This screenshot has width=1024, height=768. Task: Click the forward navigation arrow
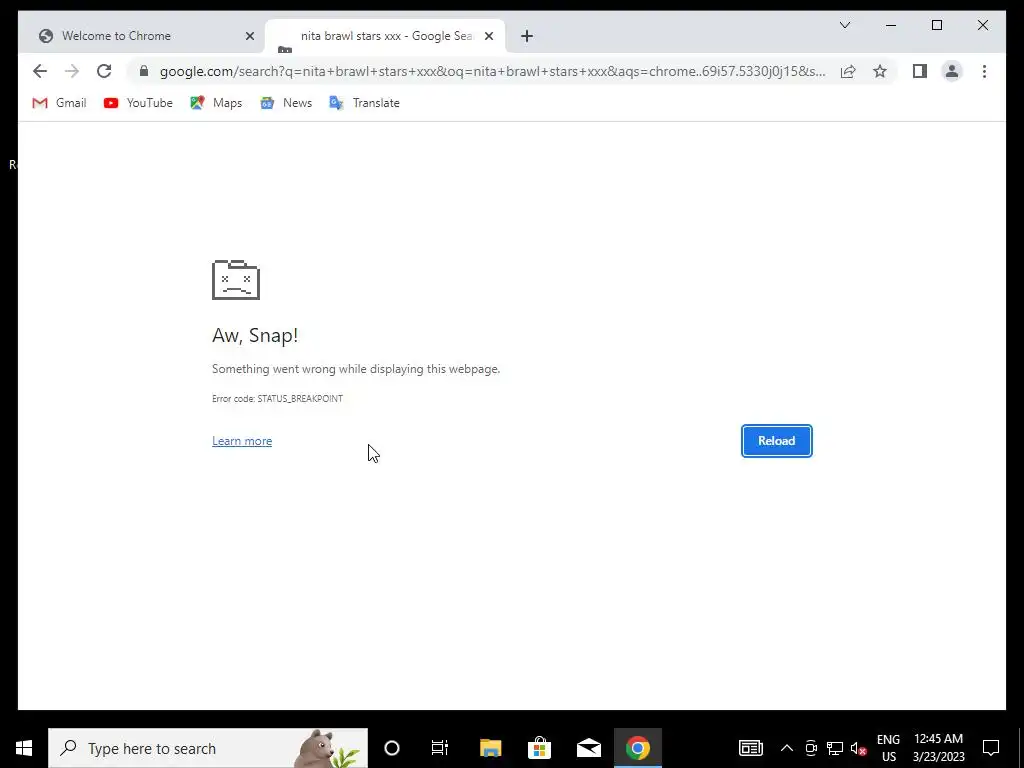pos(72,71)
